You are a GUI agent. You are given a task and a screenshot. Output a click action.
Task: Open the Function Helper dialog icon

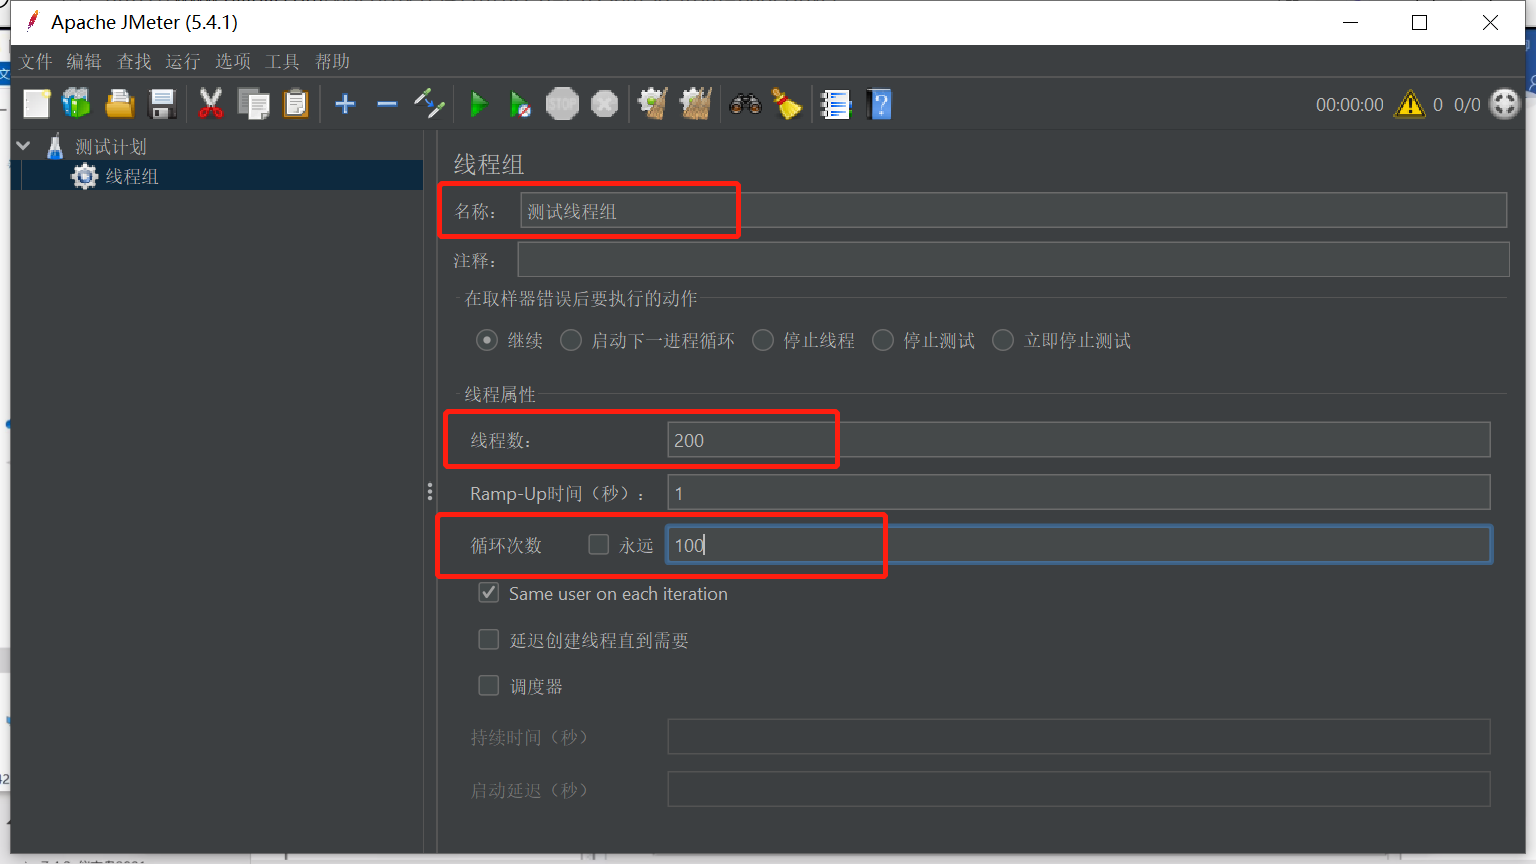click(835, 104)
